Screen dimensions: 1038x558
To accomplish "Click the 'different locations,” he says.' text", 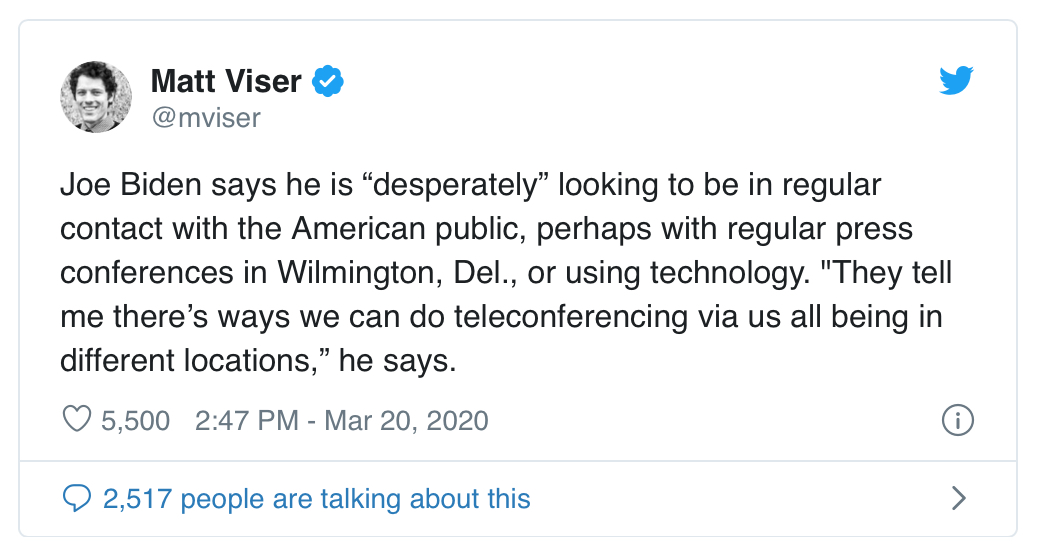I will 258,361.
